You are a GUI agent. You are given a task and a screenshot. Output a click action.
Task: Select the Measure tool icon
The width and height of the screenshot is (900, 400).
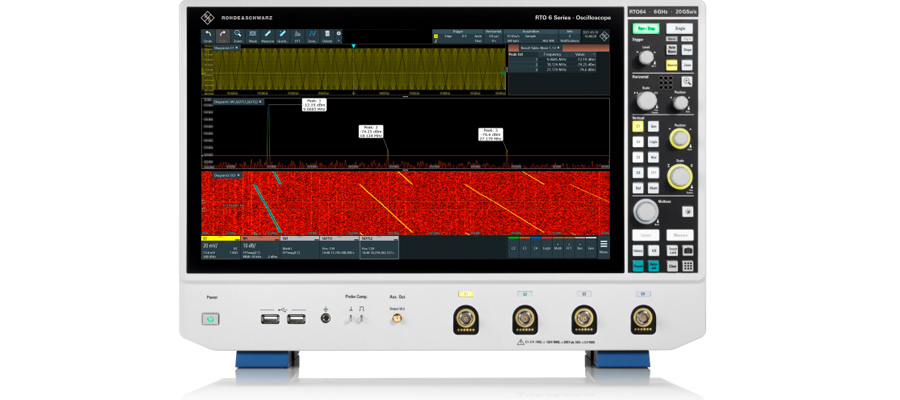click(x=268, y=35)
